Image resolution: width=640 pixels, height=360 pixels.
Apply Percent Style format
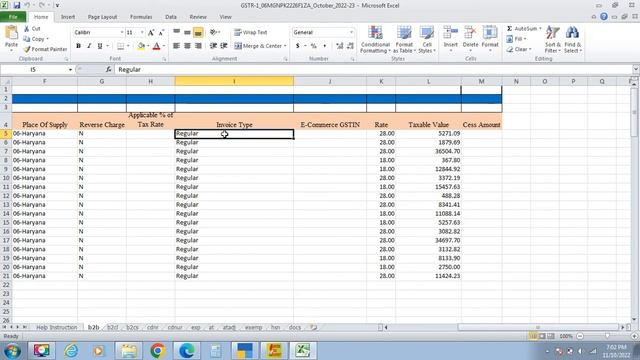(313, 46)
